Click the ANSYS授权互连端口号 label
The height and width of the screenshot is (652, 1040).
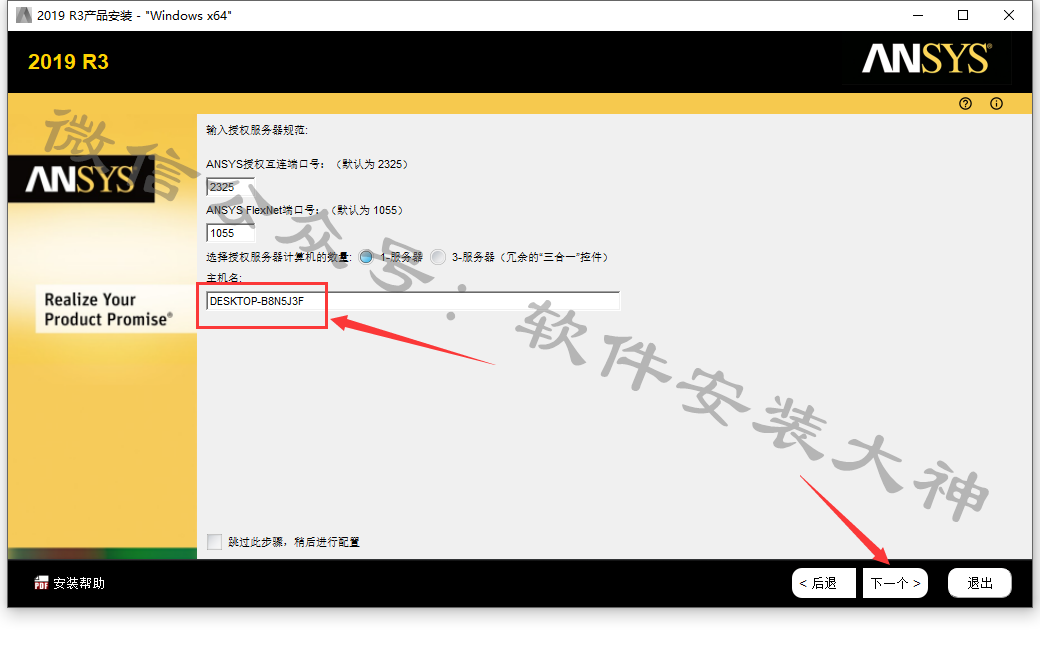[x=265, y=164]
